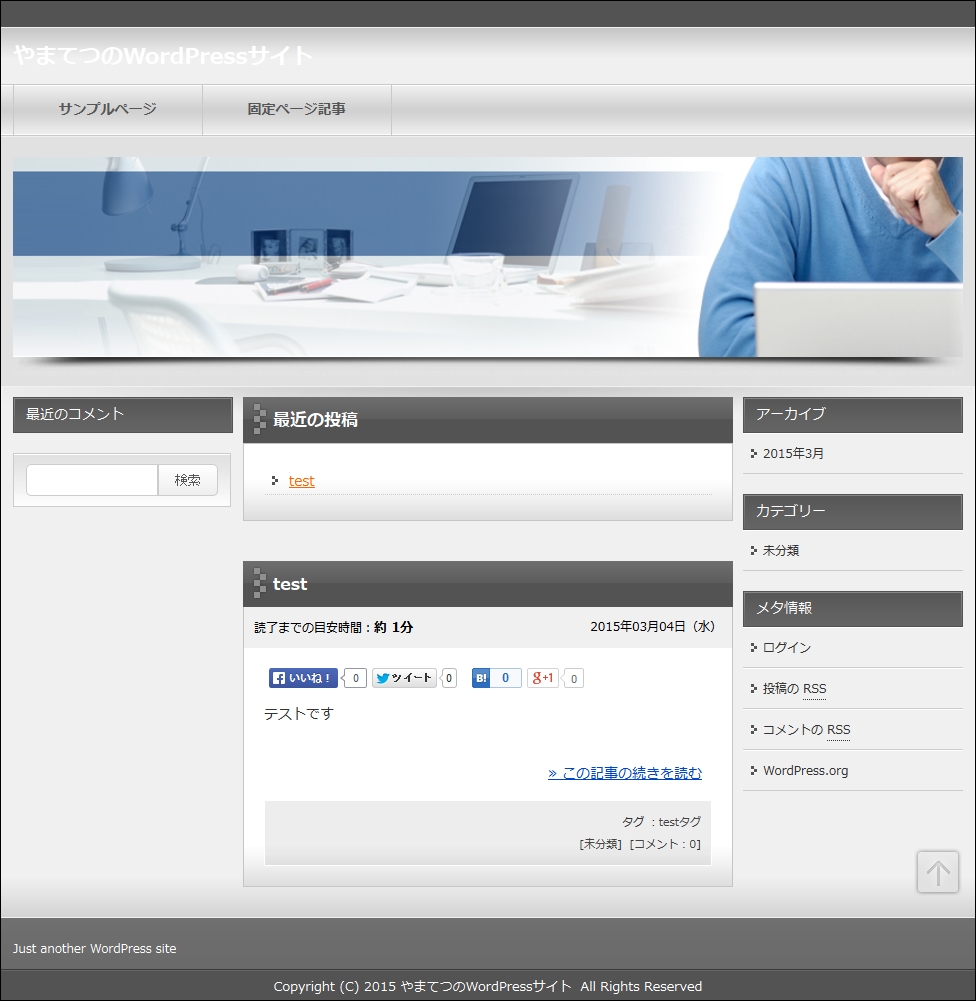The image size is (976, 1001).
Task: Click the メタ情報 widget heading
Action: tap(853, 608)
